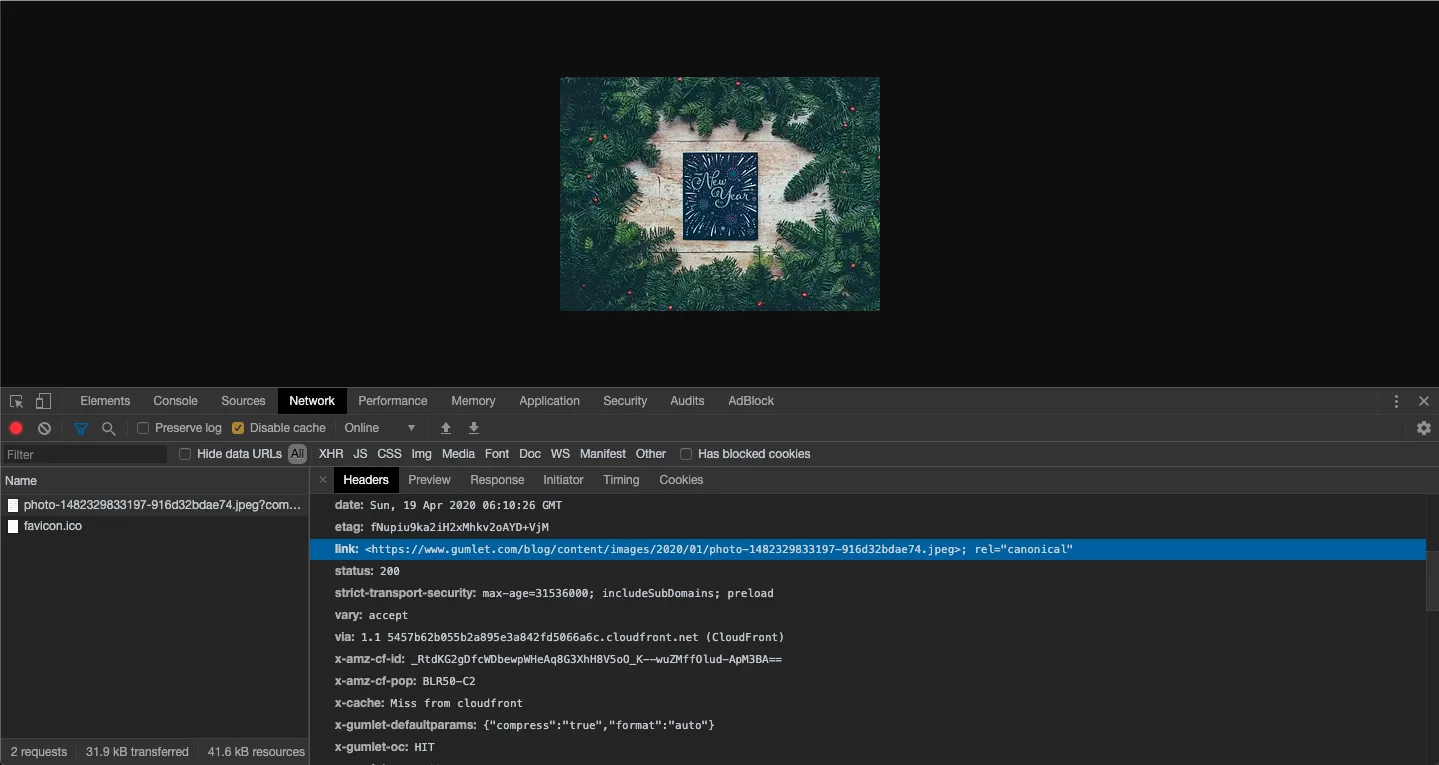Stop recording network log with red button
This screenshot has width=1439, height=765.
16,428
